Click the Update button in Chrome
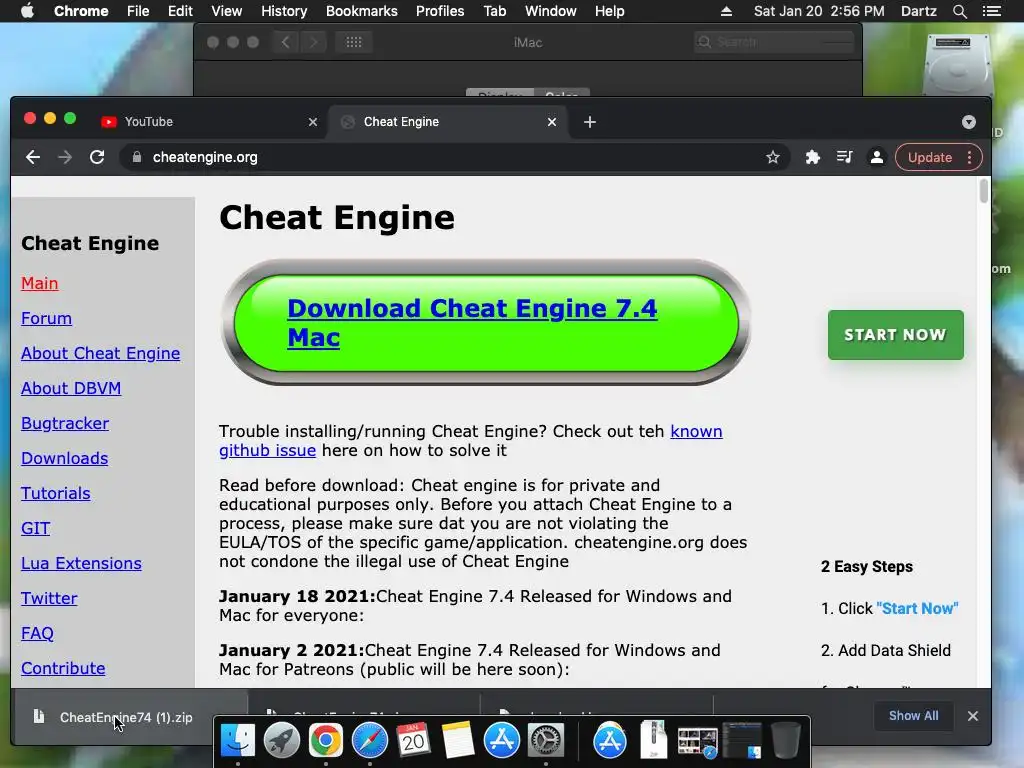 click(929, 157)
